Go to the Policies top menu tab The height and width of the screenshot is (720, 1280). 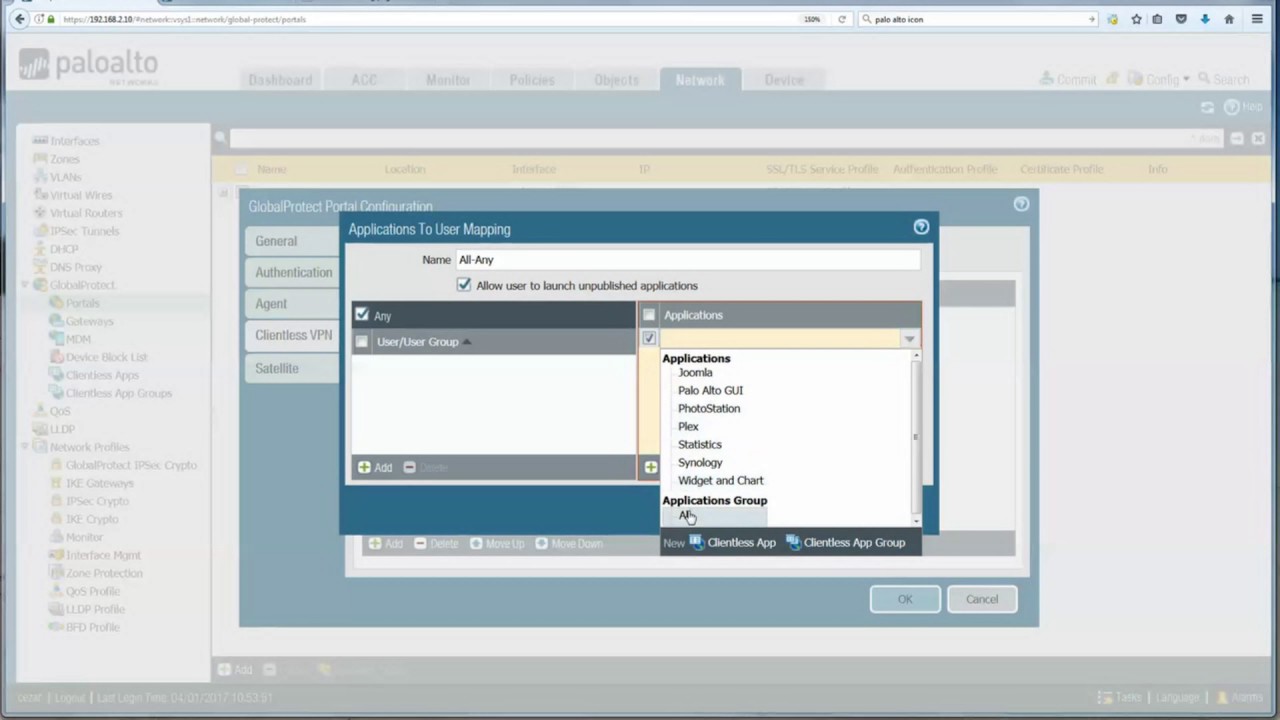[532, 79]
